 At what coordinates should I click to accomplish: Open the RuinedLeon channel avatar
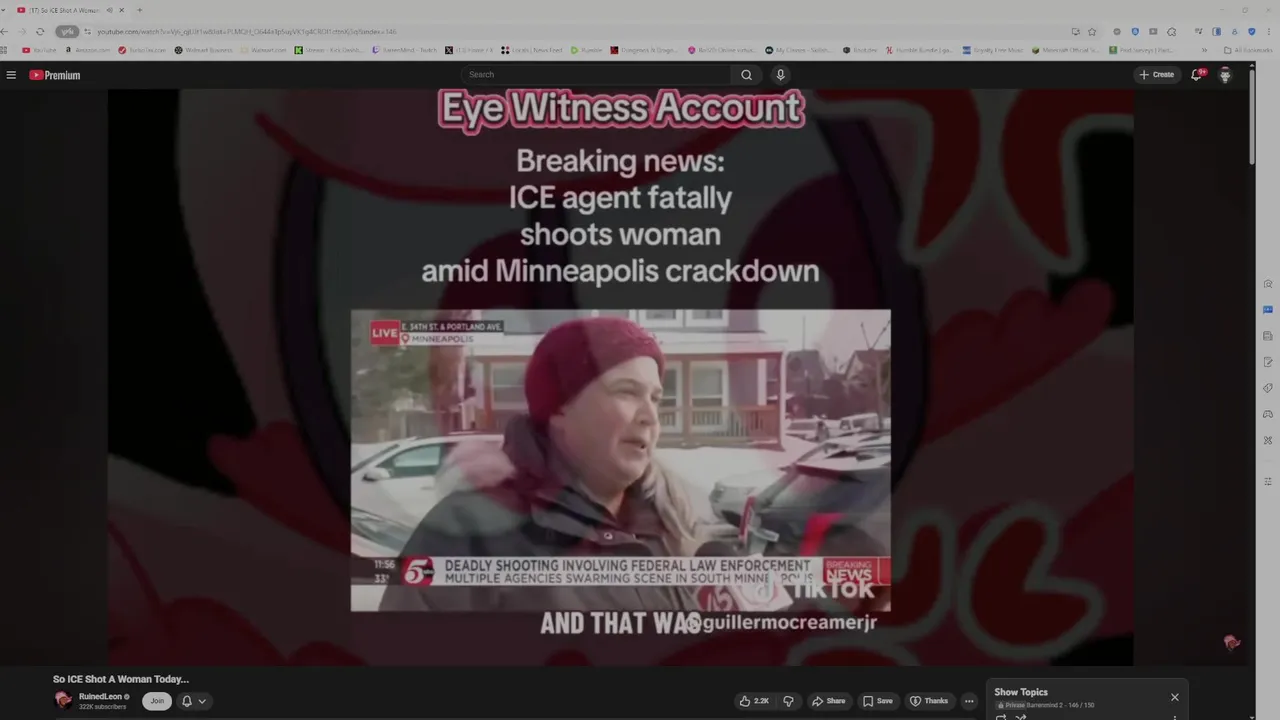[63, 701]
